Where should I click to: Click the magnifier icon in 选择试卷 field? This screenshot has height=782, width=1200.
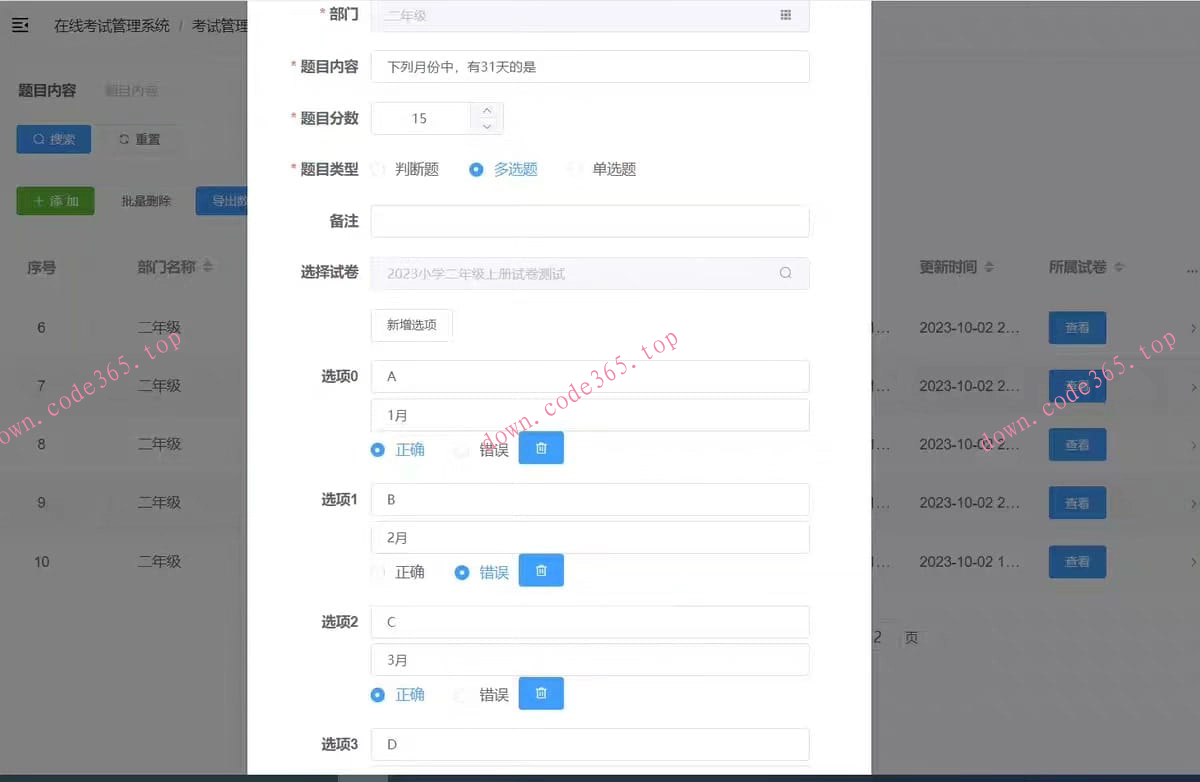pos(786,273)
